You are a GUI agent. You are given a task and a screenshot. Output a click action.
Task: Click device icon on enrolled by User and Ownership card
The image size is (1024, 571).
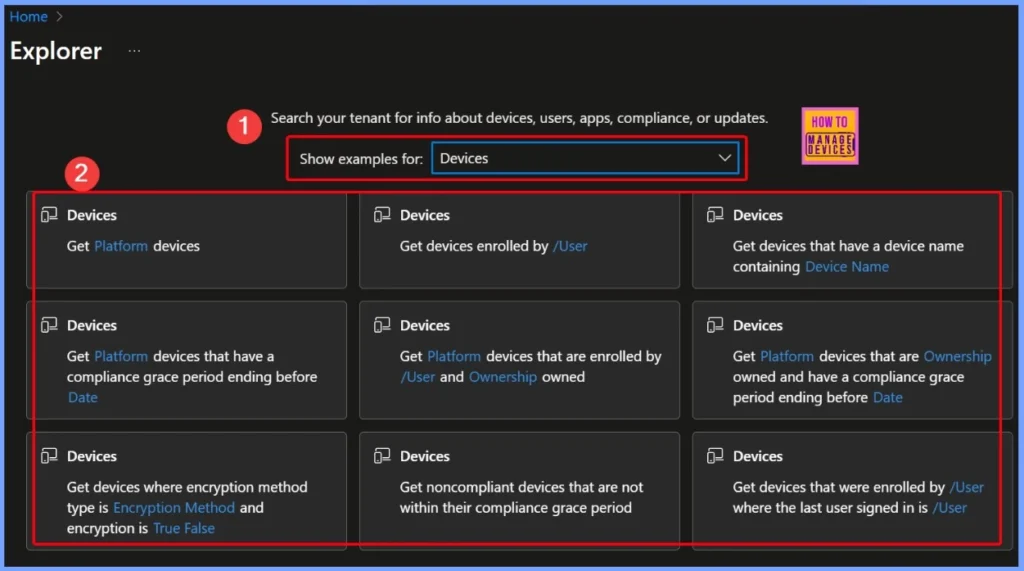tap(382, 325)
